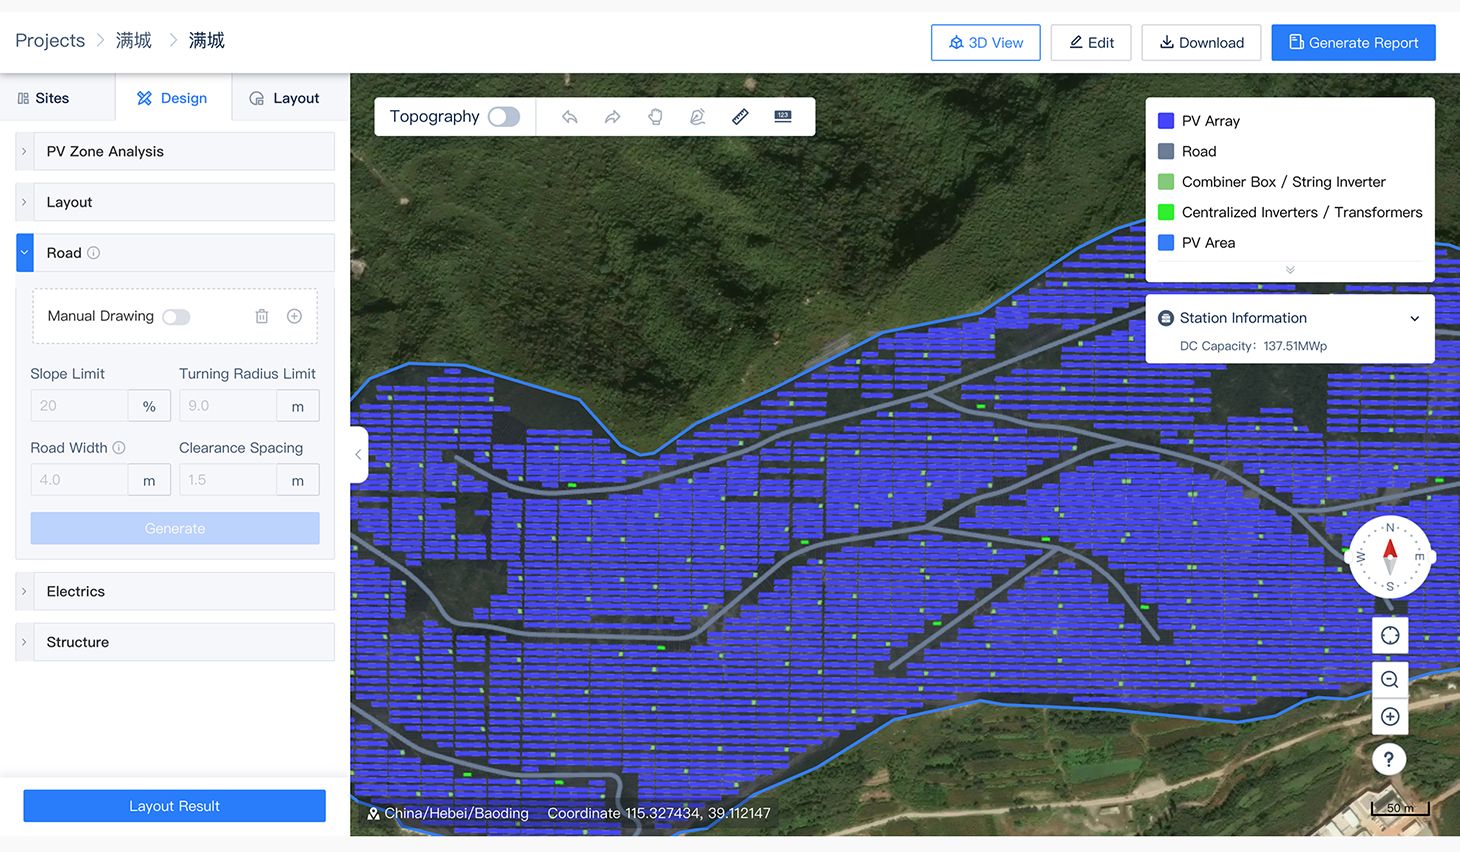Add a manual road with plus icon
1460x852 pixels.
[x=295, y=316]
